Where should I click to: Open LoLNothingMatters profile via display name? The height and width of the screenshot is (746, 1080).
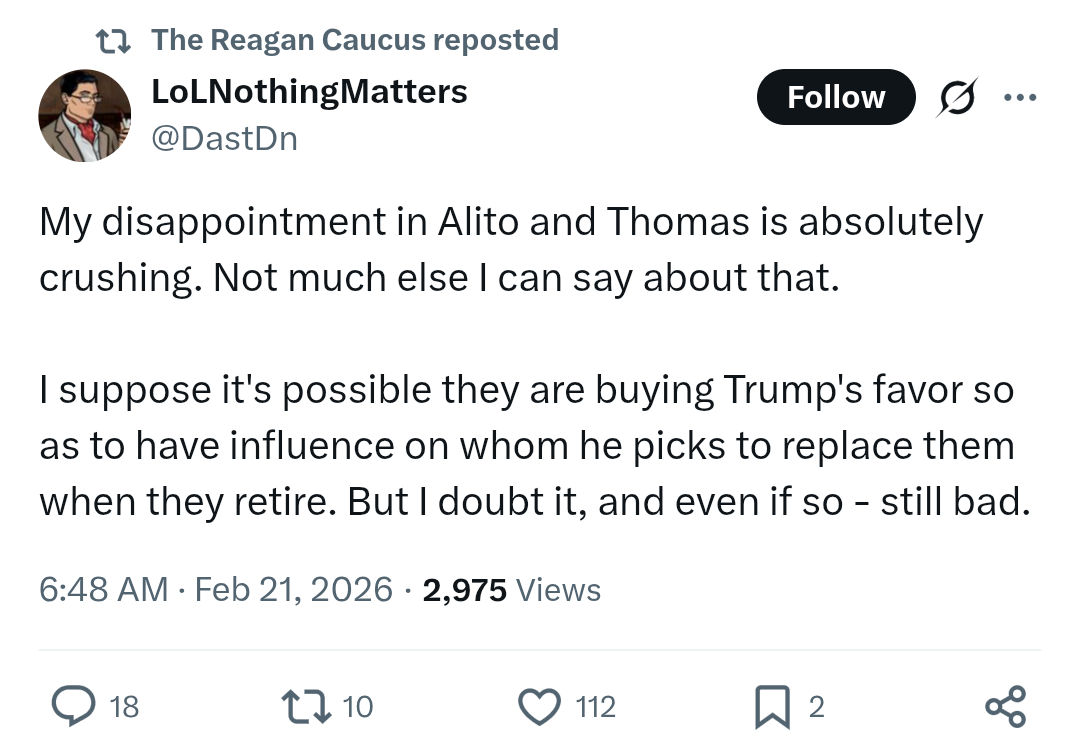coord(309,92)
